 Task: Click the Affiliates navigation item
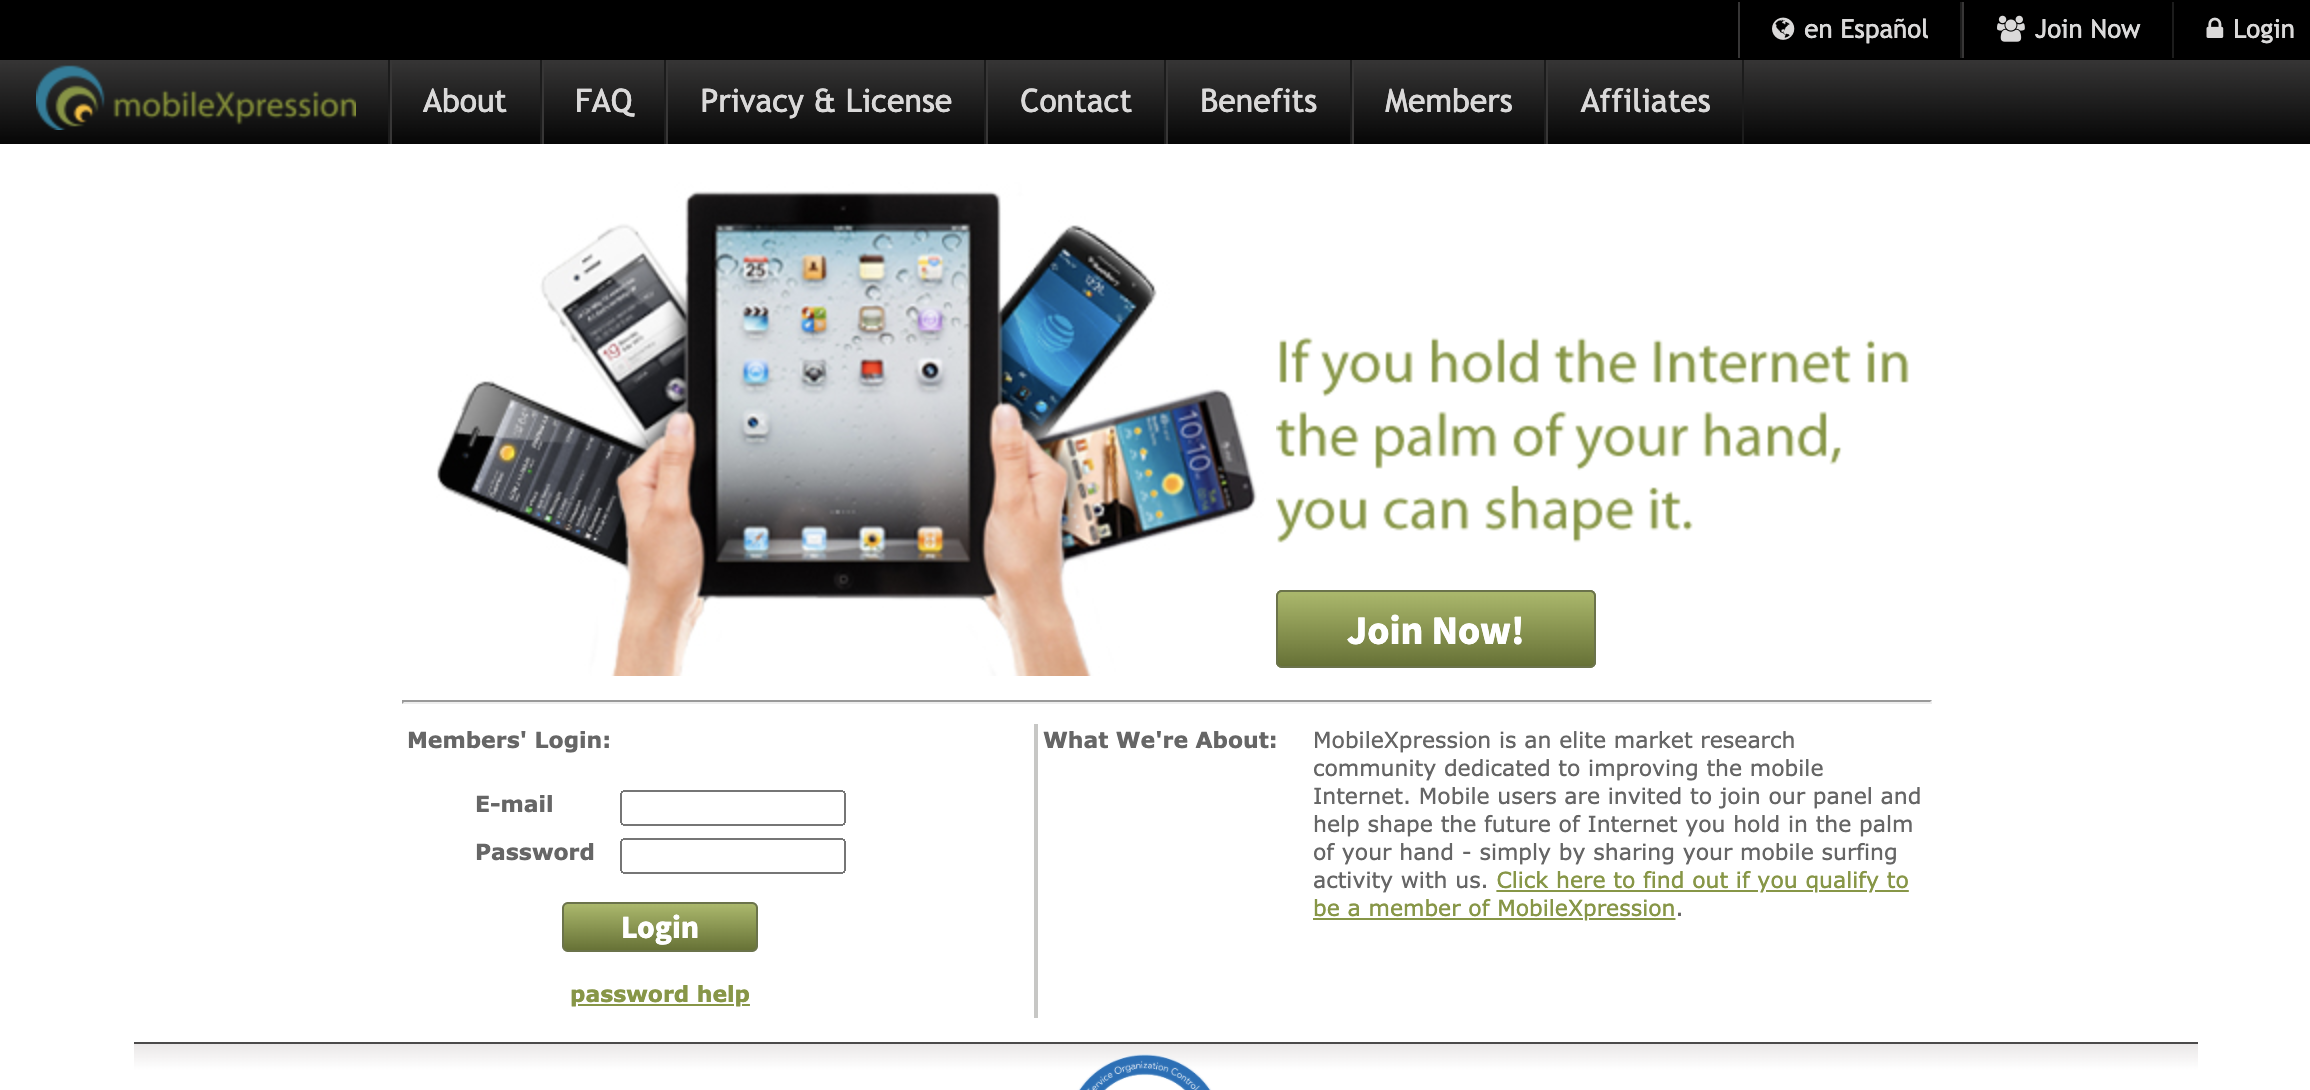click(1644, 100)
